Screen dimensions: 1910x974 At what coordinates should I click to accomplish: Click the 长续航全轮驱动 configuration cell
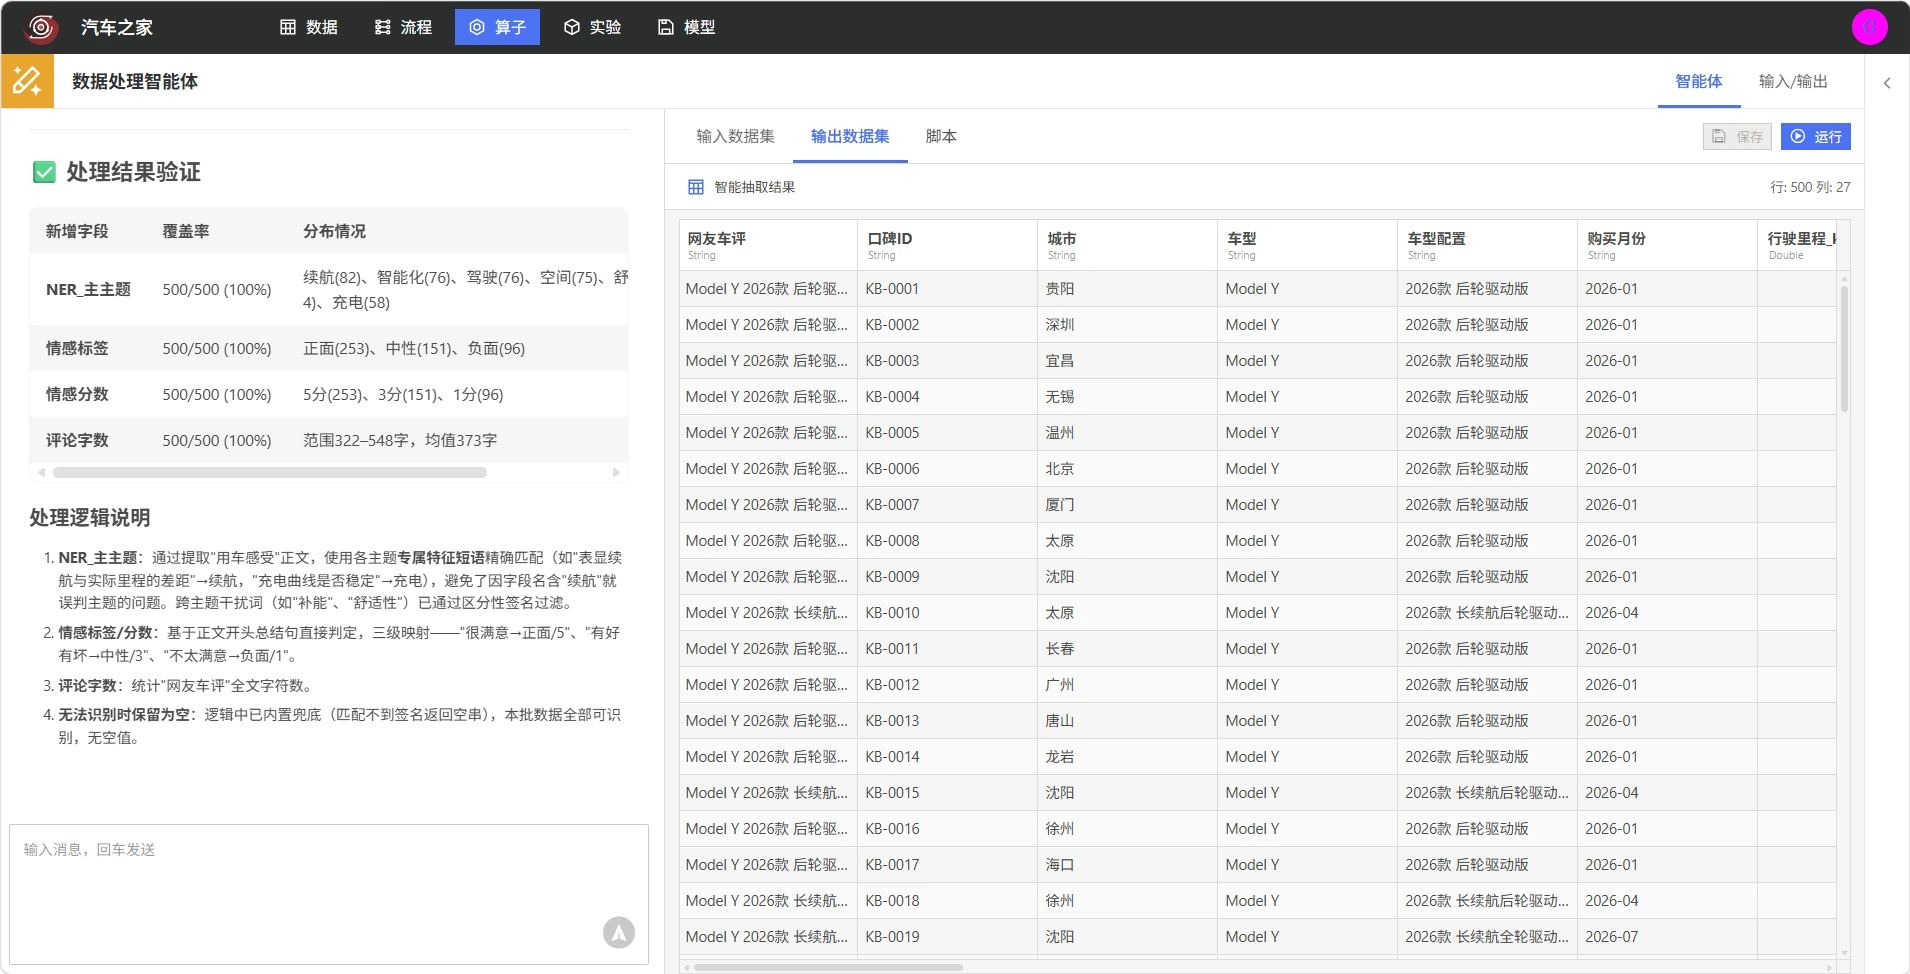1488,937
